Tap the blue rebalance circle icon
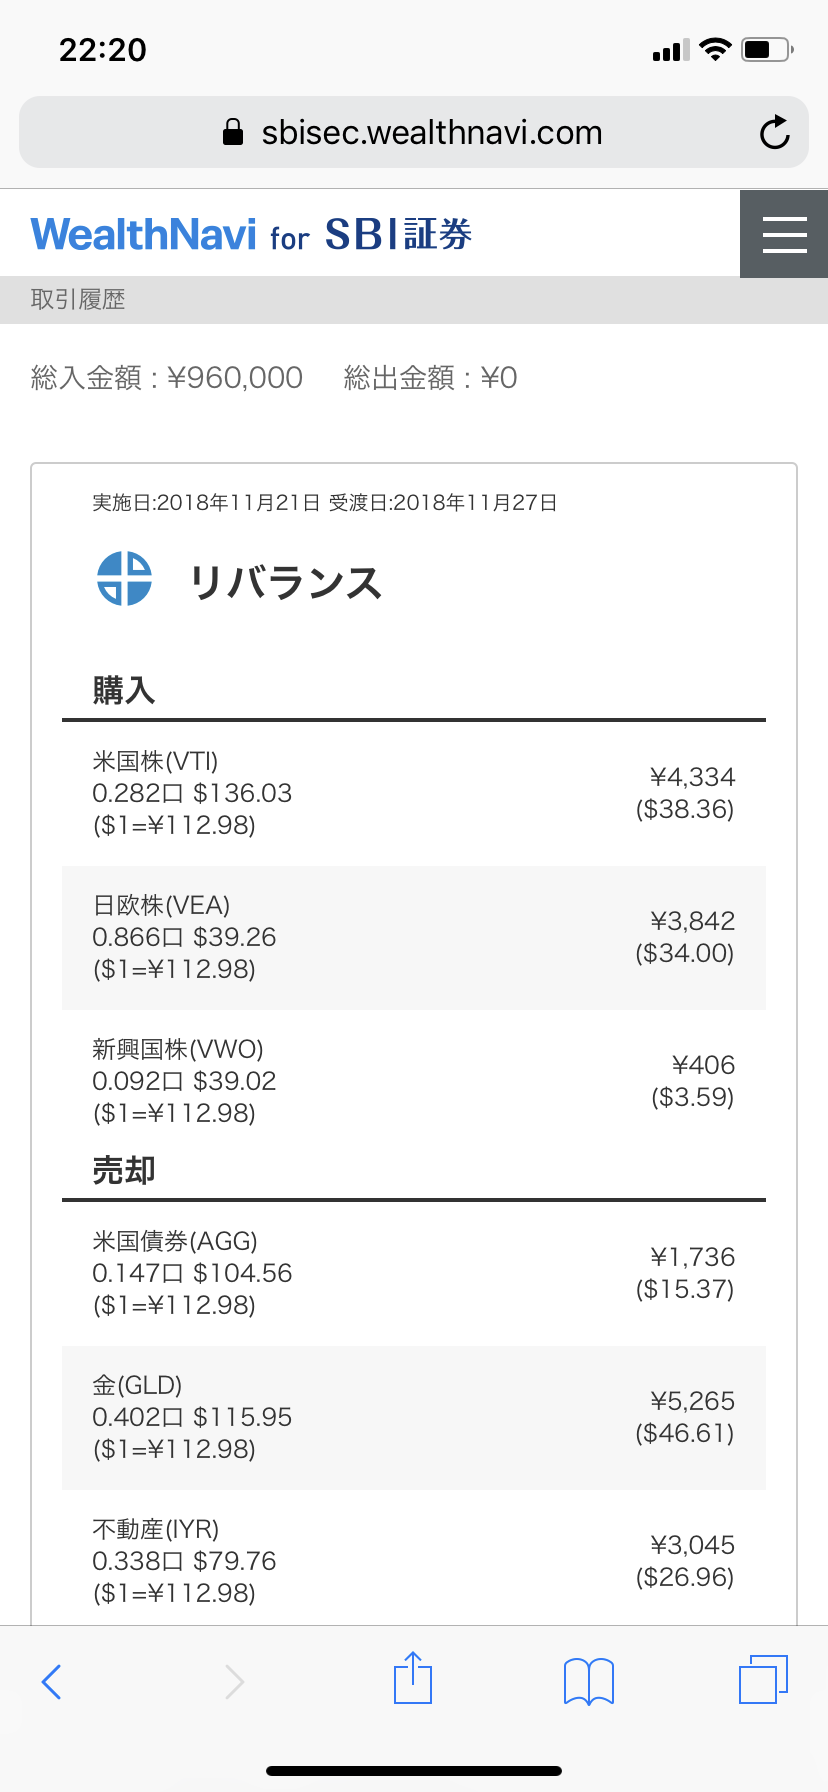This screenshot has height=1792, width=828. click(x=124, y=579)
